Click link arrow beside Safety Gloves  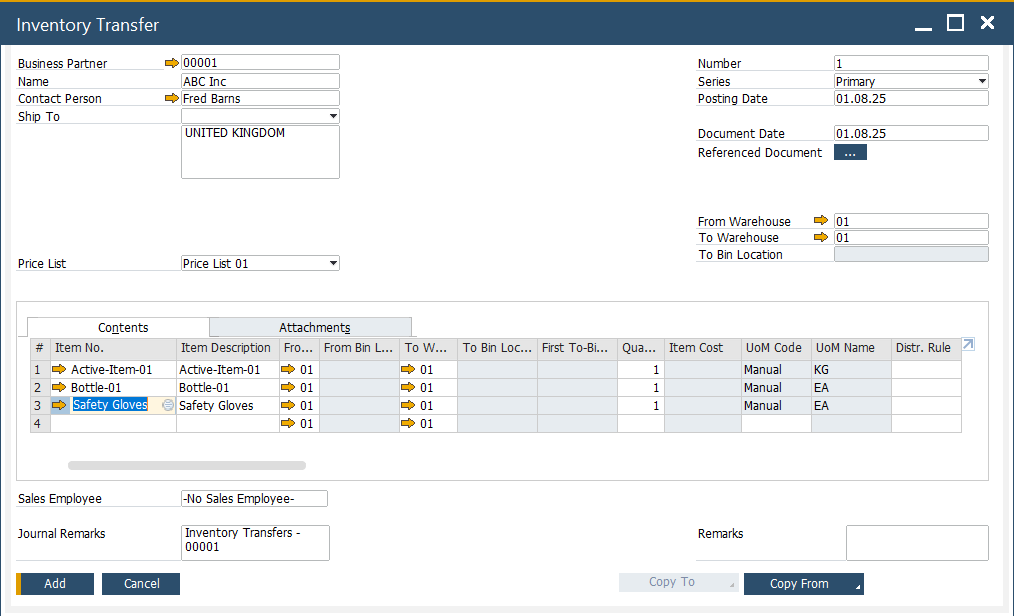click(x=59, y=406)
